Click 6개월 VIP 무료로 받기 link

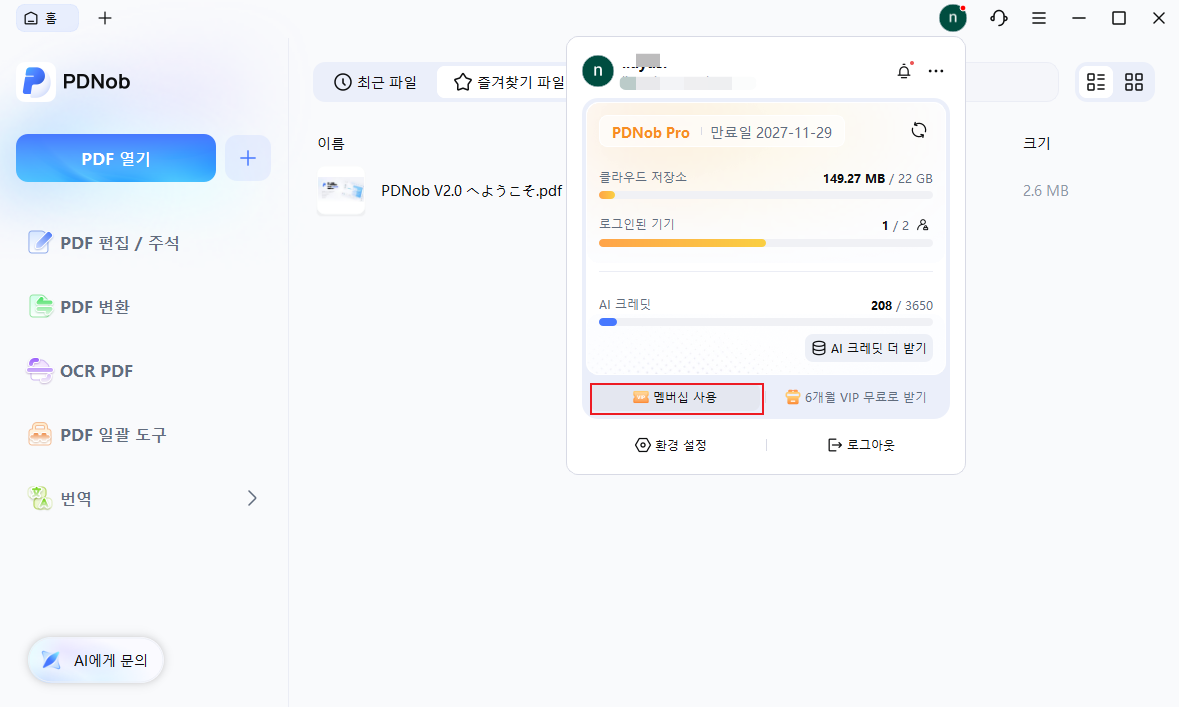(856, 397)
